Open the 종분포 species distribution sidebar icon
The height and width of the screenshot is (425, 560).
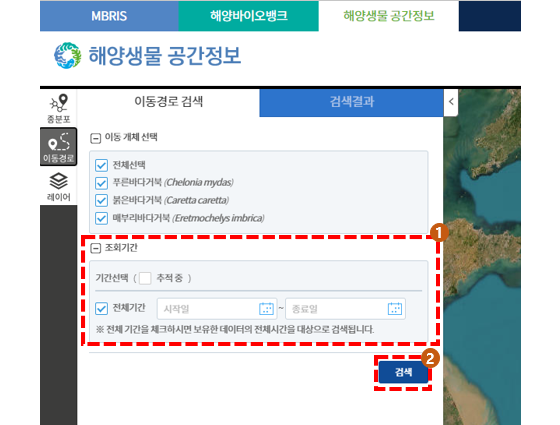click(x=59, y=109)
